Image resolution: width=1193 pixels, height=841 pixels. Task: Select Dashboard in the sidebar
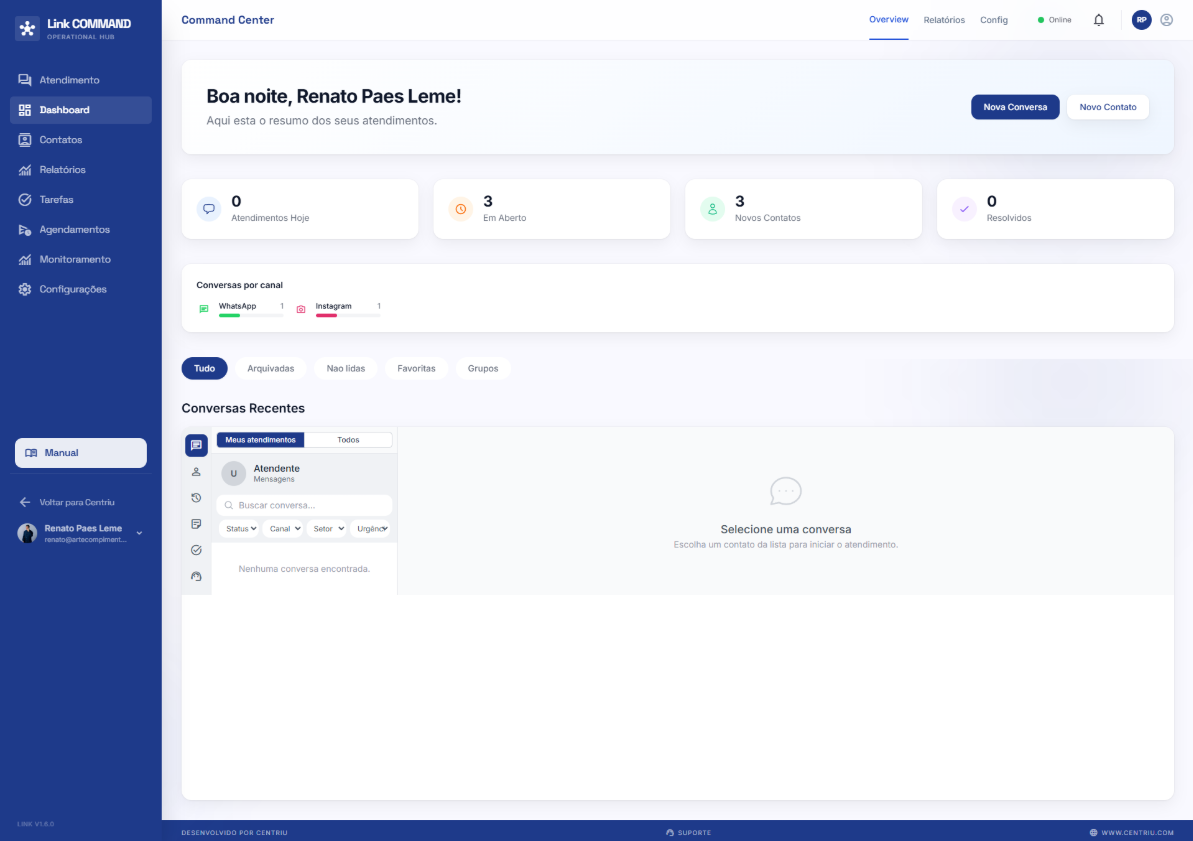coord(81,110)
